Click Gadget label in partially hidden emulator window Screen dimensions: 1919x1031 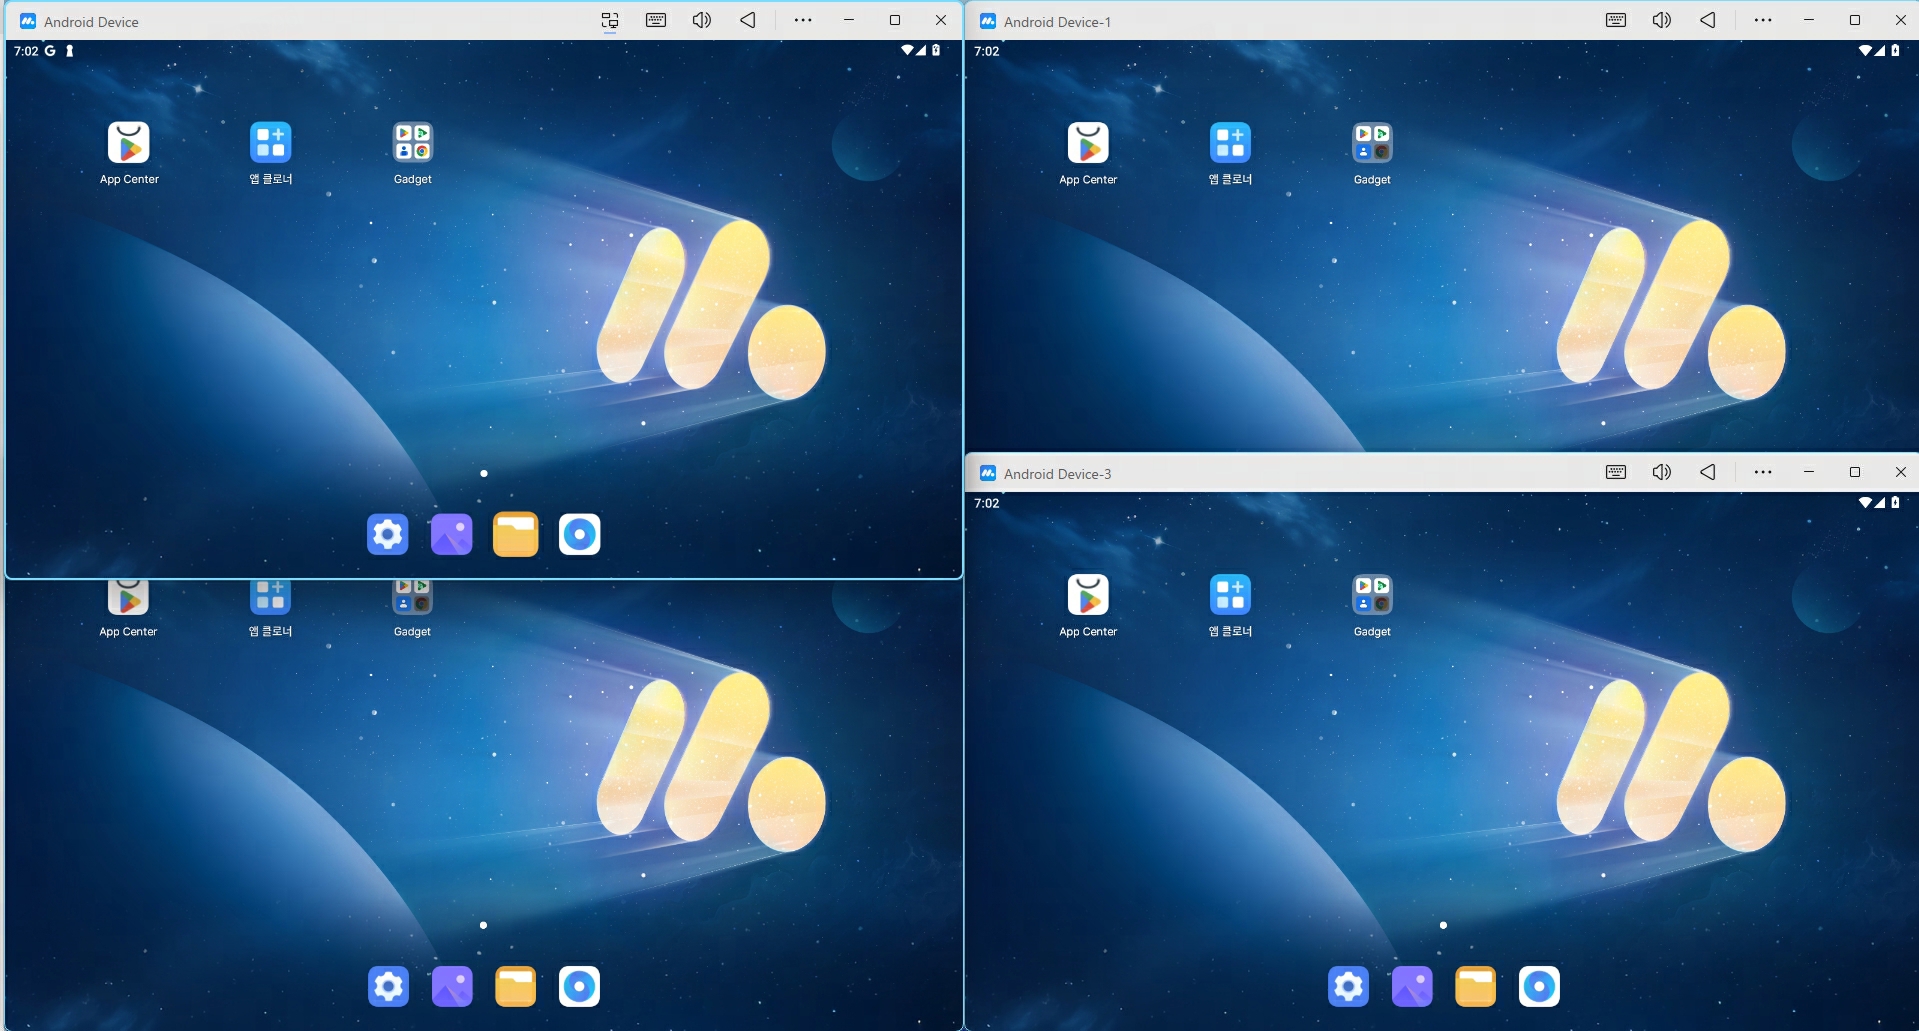[x=412, y=632]
